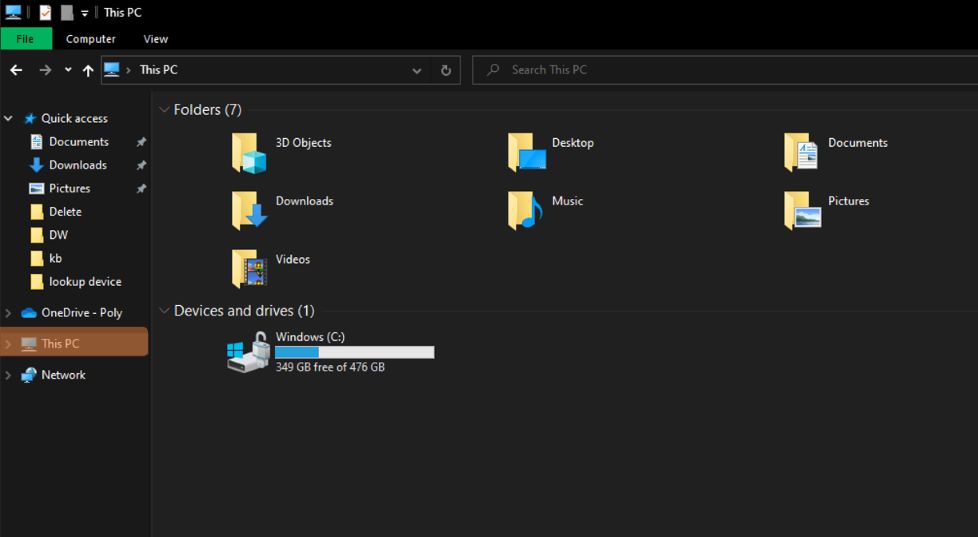
Task: Open the Delete folder in sidebar
Action: pos(65,212)
